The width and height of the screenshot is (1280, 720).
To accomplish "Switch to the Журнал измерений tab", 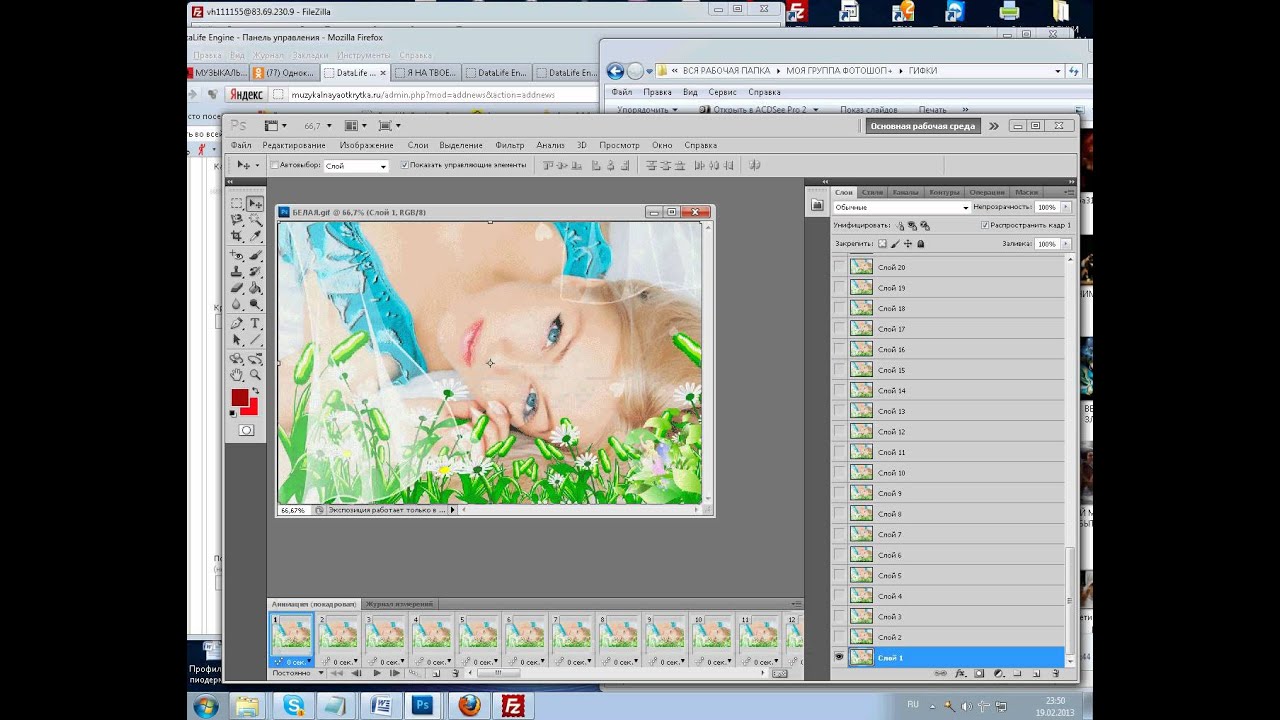I will click(x=399, y=604).
